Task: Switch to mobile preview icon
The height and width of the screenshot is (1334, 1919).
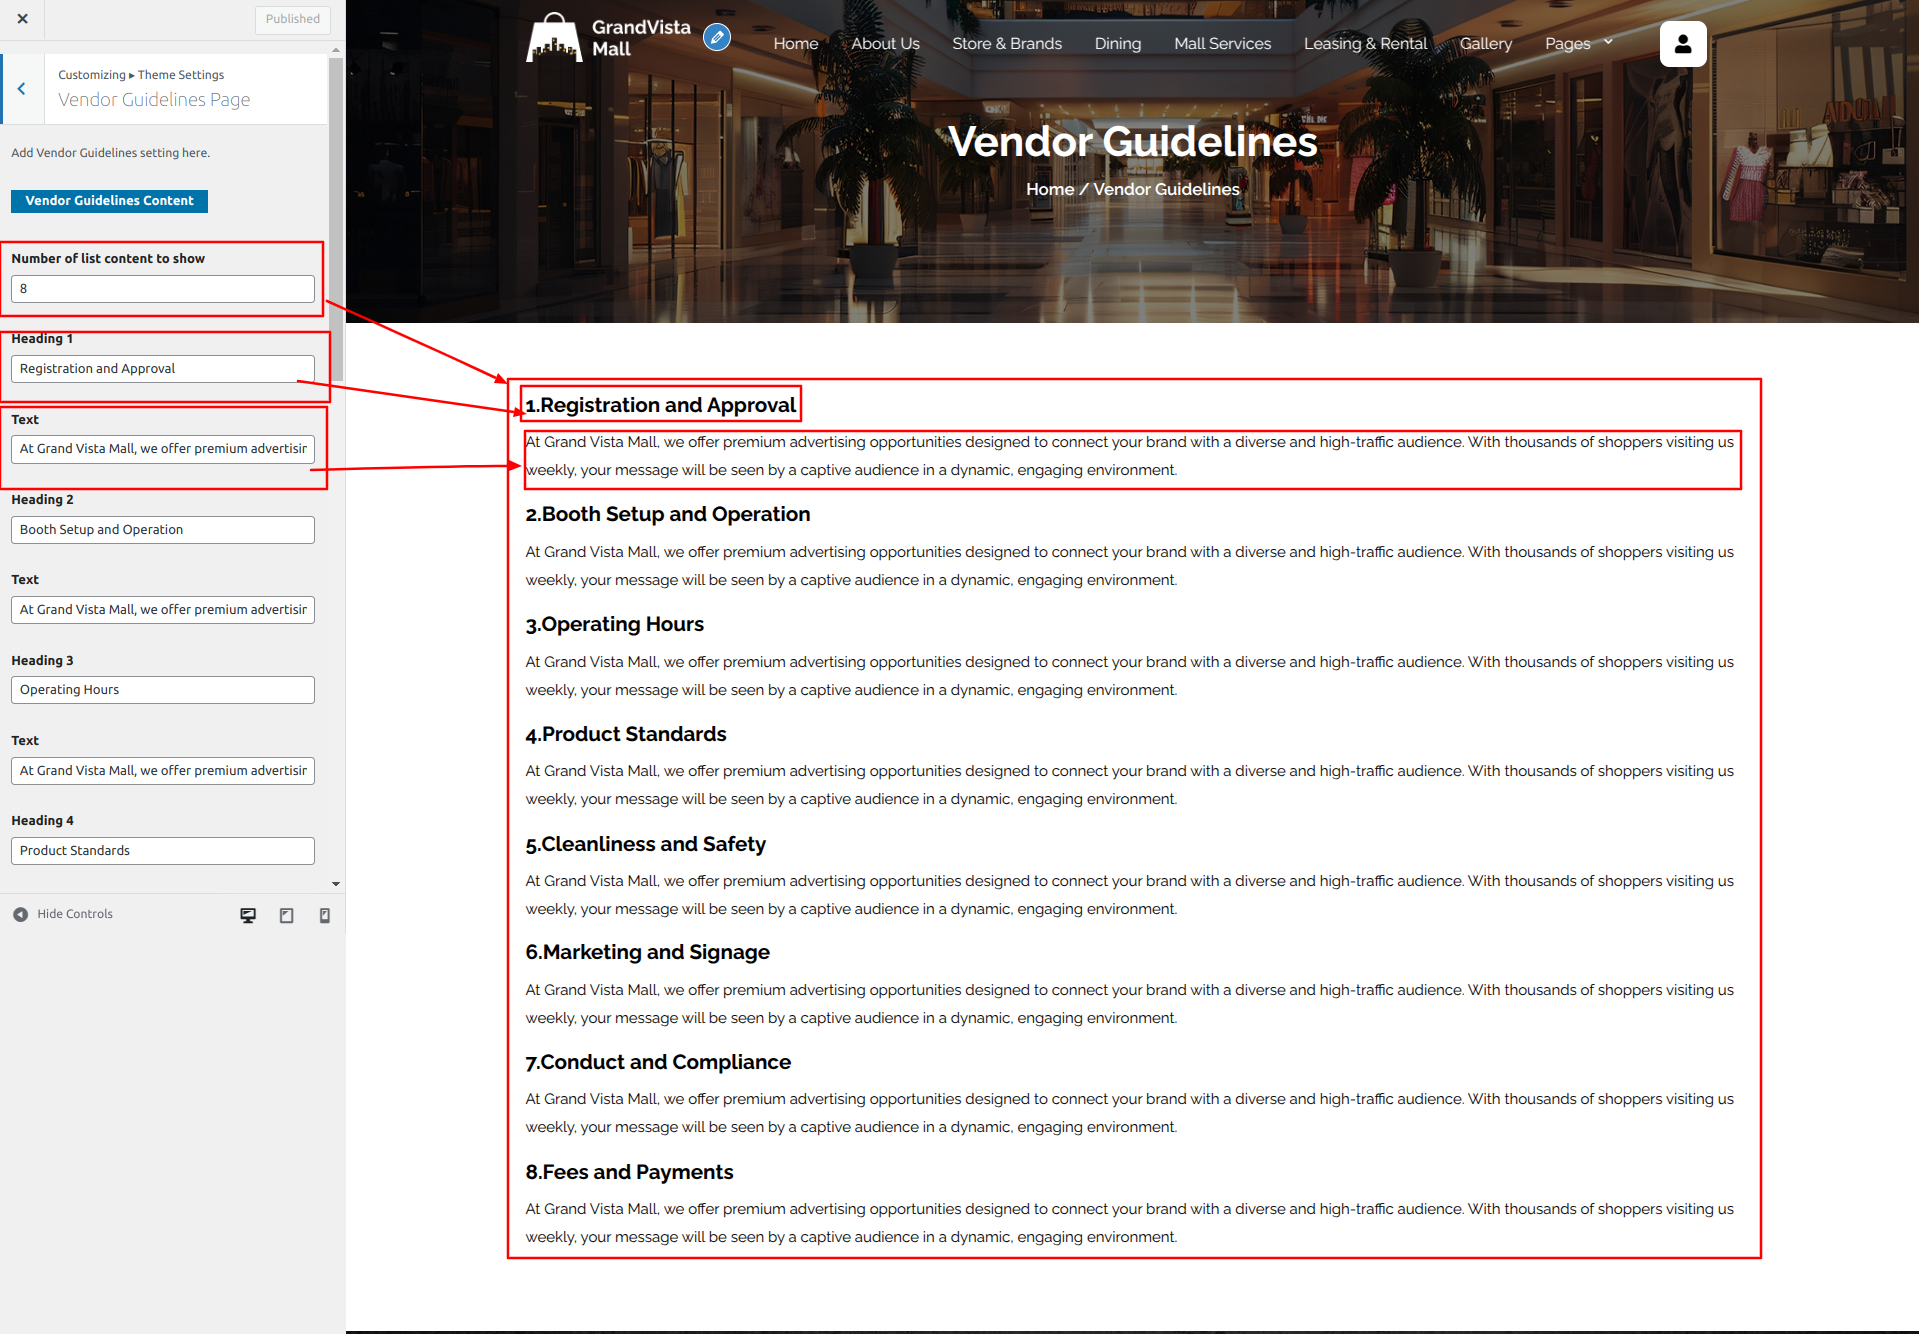Action: pos(325,915)
